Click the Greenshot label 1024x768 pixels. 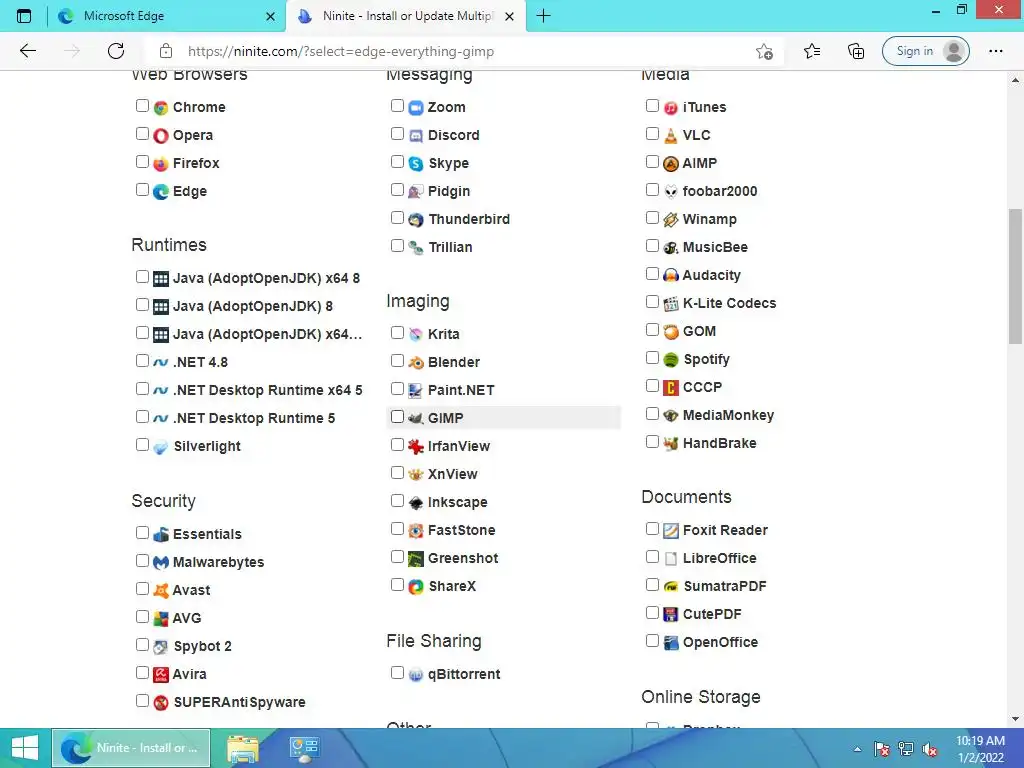point(463,558)
